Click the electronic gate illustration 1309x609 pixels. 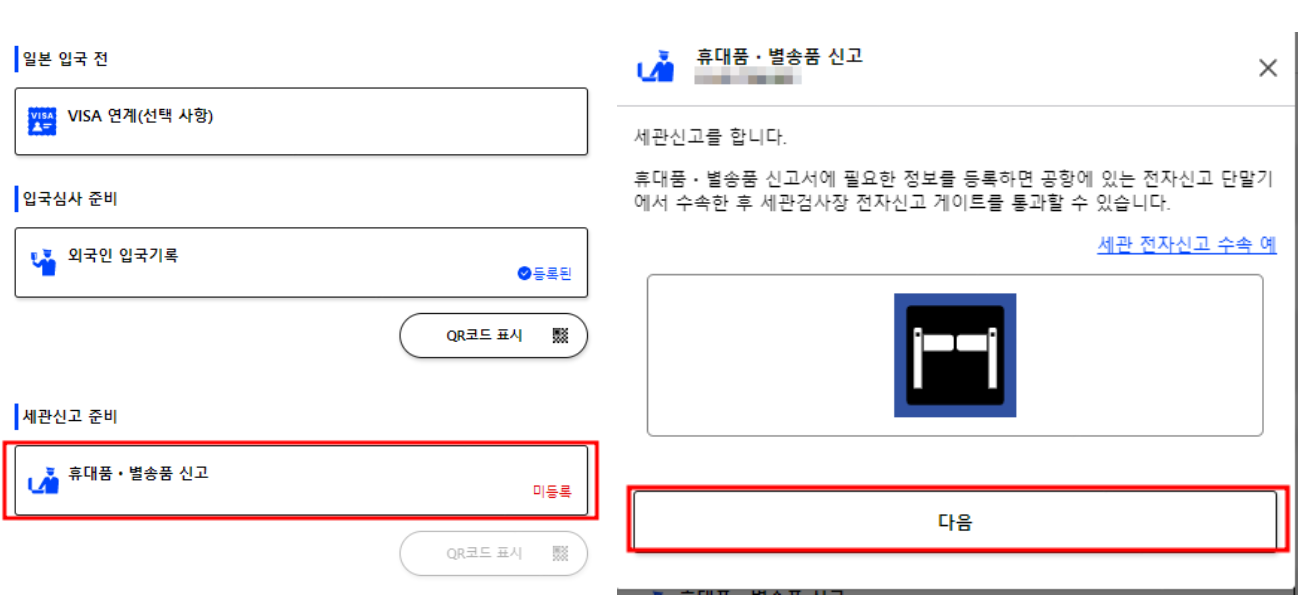[955, 355]
